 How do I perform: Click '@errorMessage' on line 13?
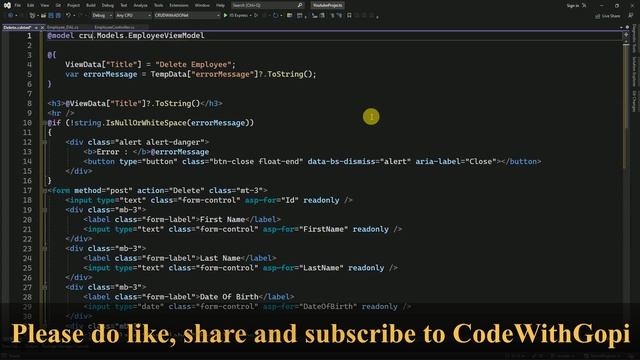click(180, 152)
